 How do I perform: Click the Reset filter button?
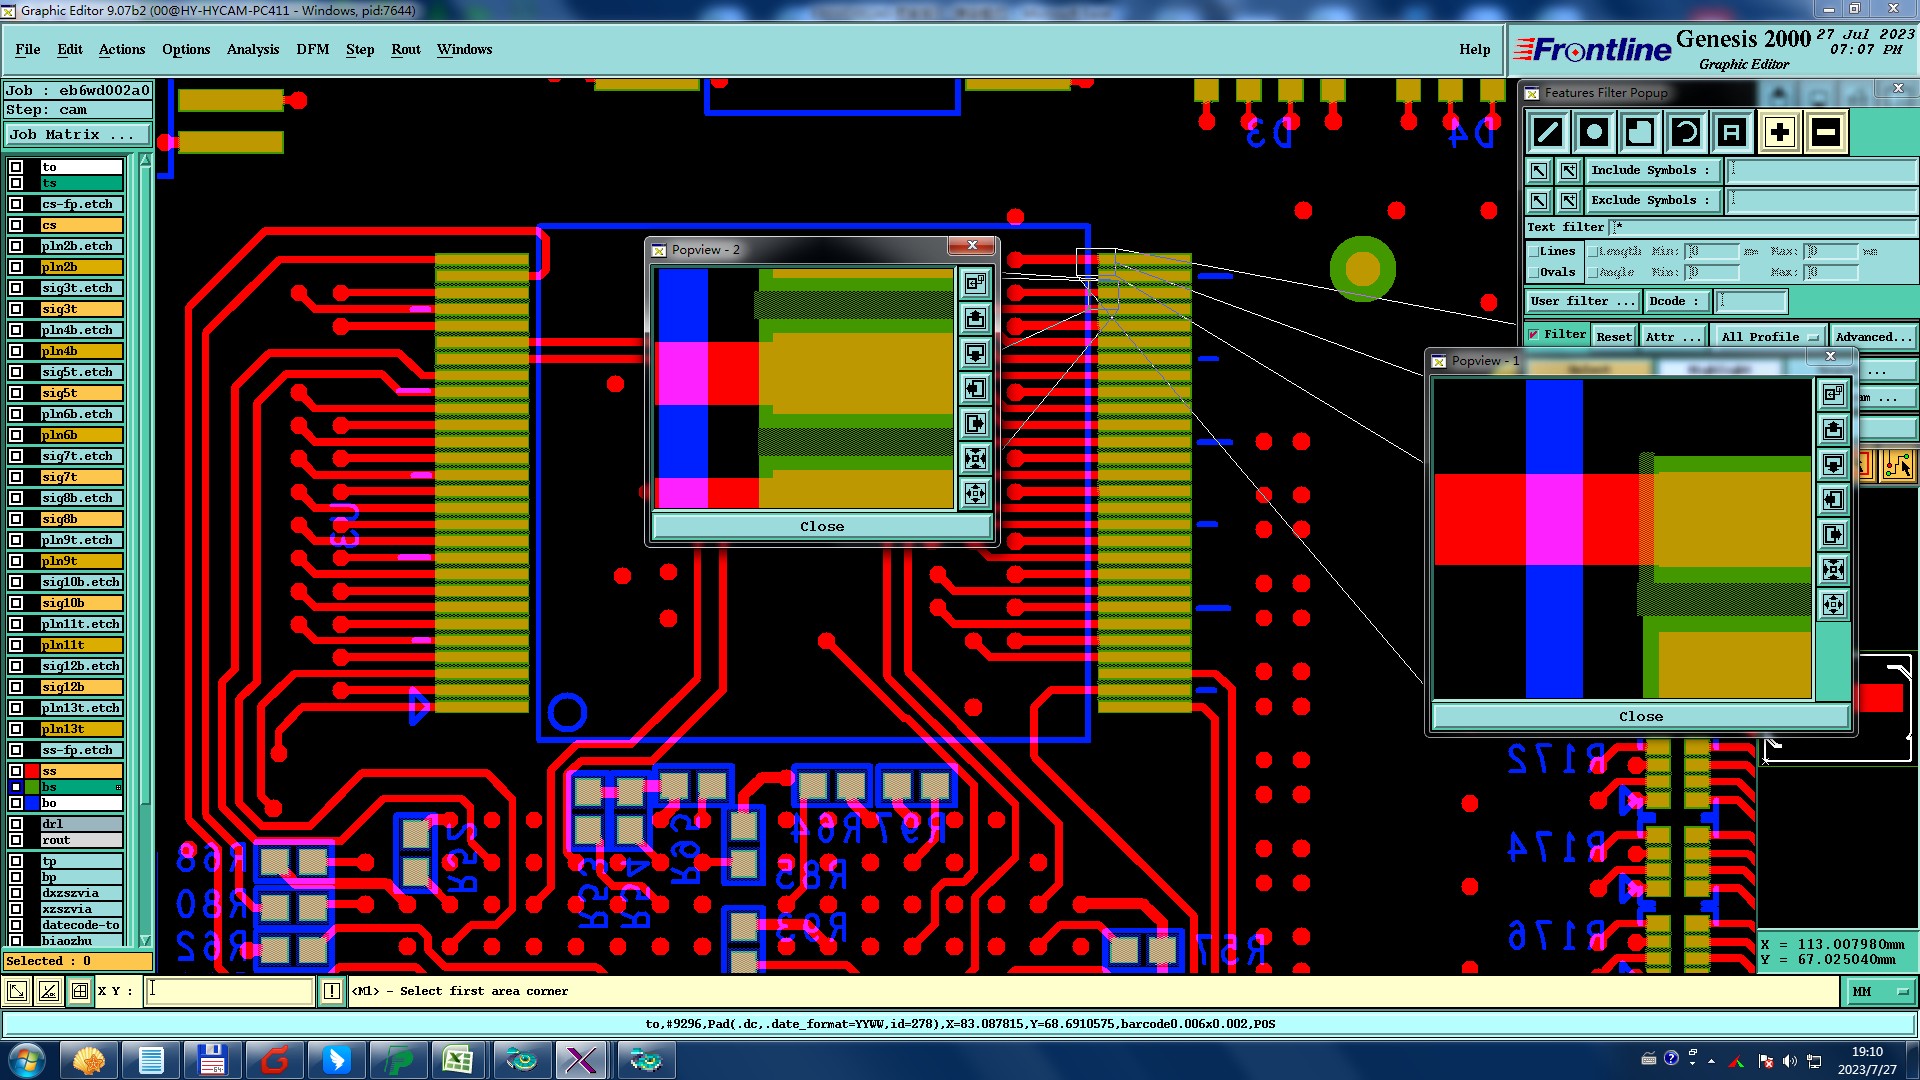click(x=1614, y=337)
